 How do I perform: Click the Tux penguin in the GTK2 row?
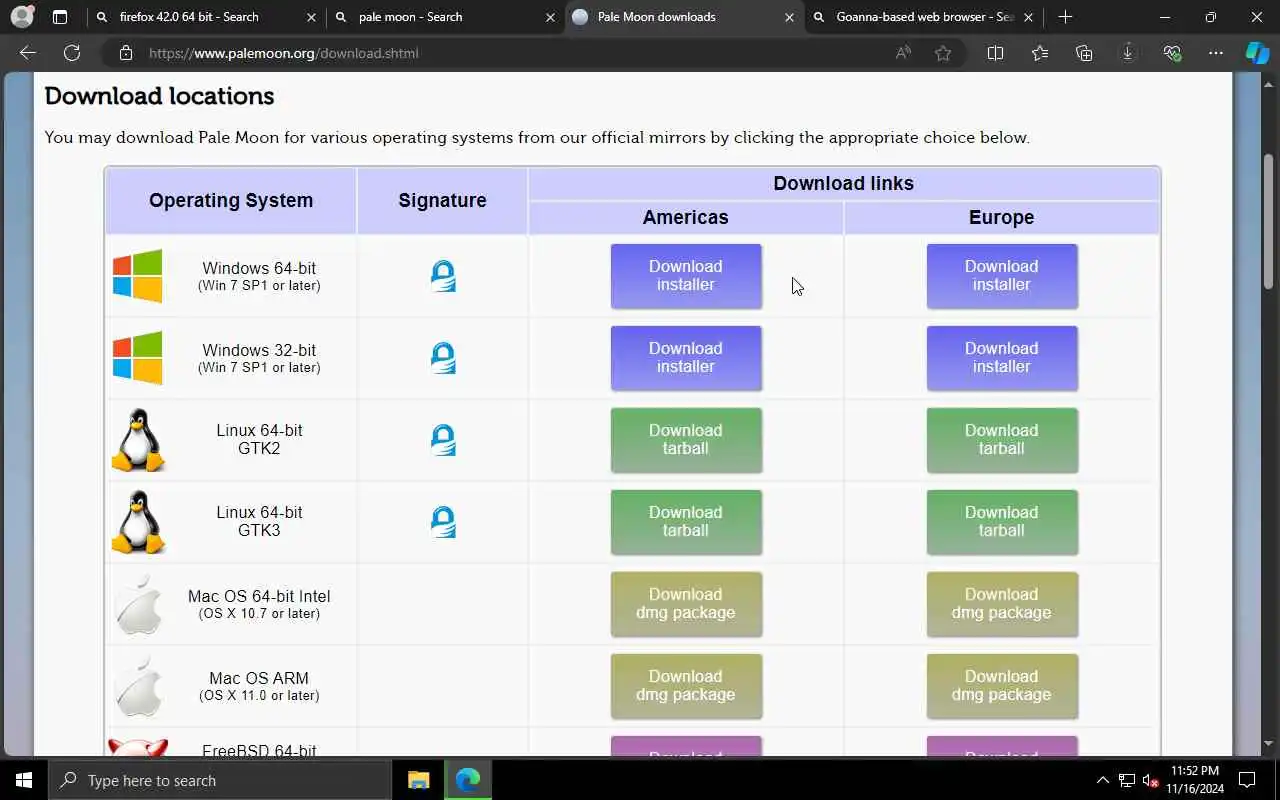coord(137,440)
